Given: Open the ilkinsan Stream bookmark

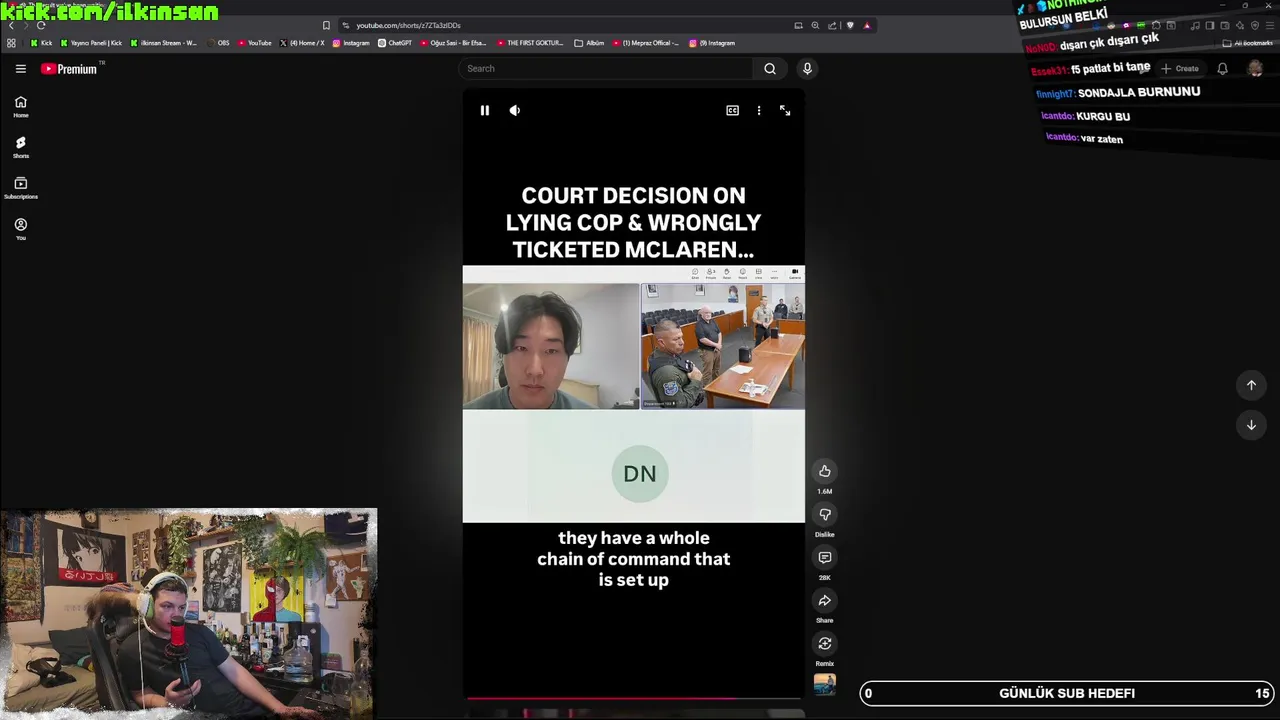Looking at the screenshot, I should (164, 43).
